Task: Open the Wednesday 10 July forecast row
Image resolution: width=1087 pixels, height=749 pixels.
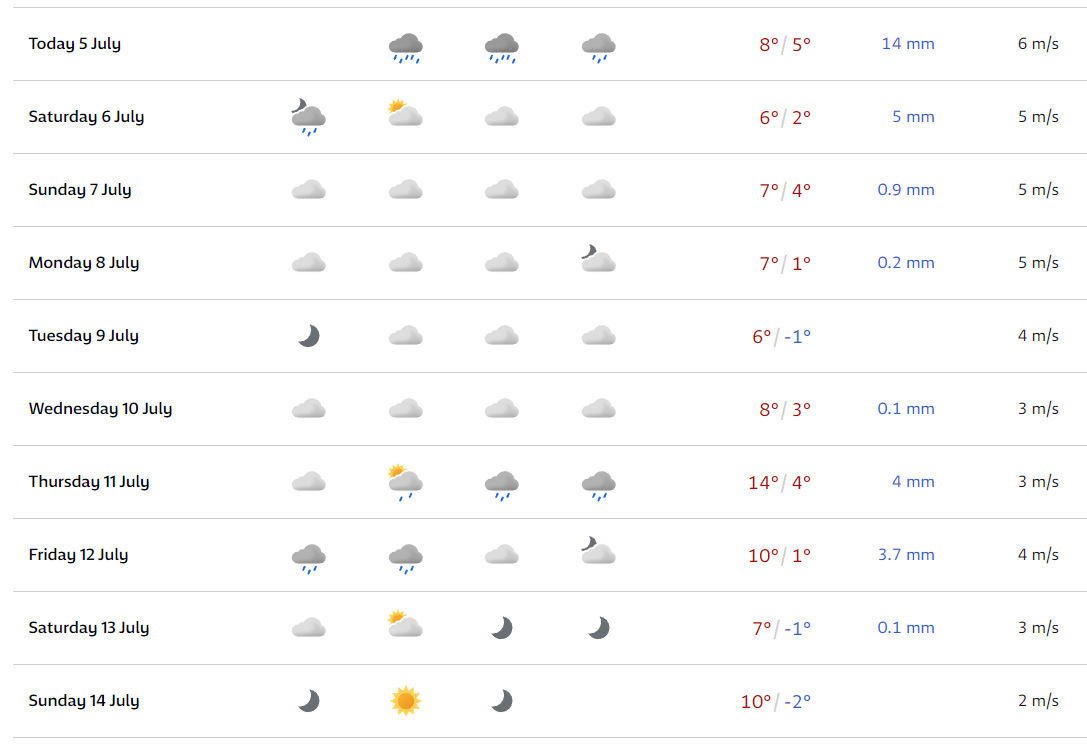Action: click(x=550, y=409)
